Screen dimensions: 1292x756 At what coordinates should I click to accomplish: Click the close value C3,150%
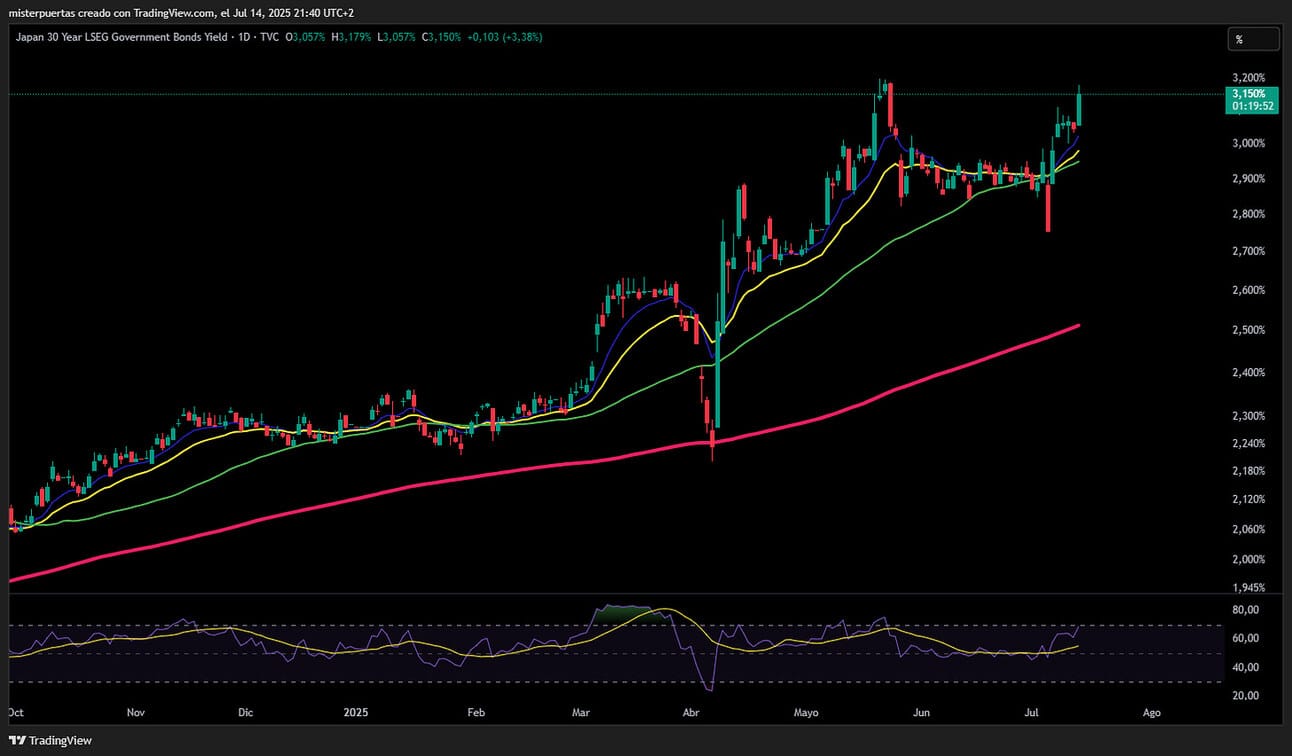tap(441, 37)
